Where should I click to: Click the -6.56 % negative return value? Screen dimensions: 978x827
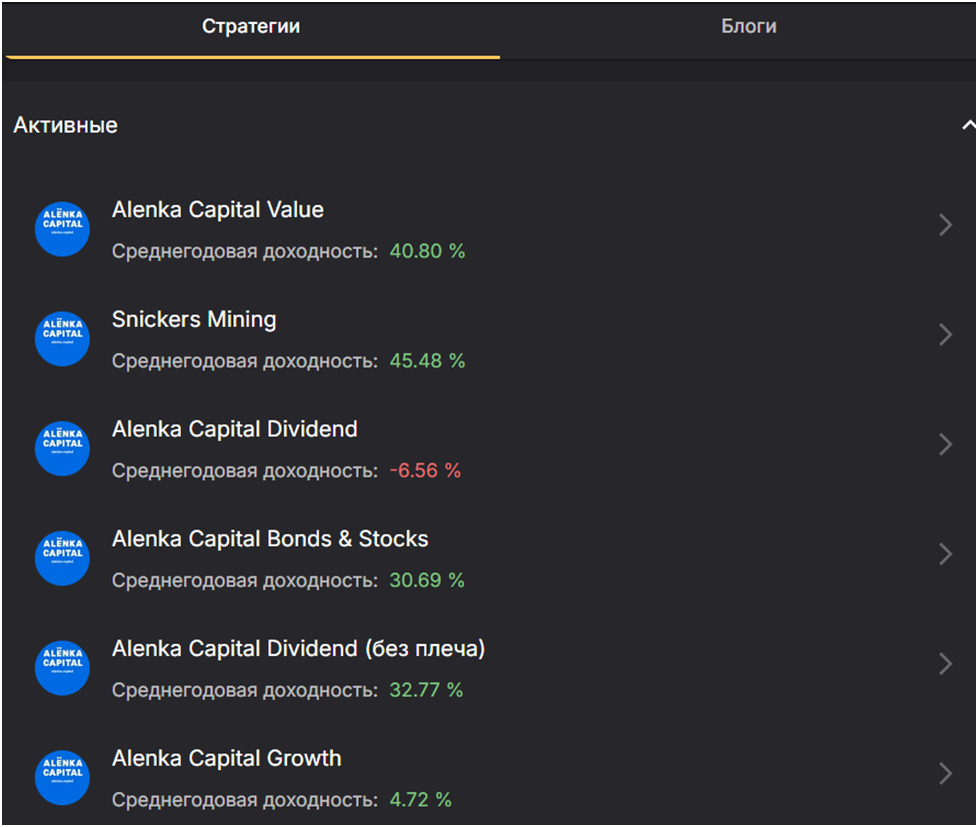[x=425, y=470]
